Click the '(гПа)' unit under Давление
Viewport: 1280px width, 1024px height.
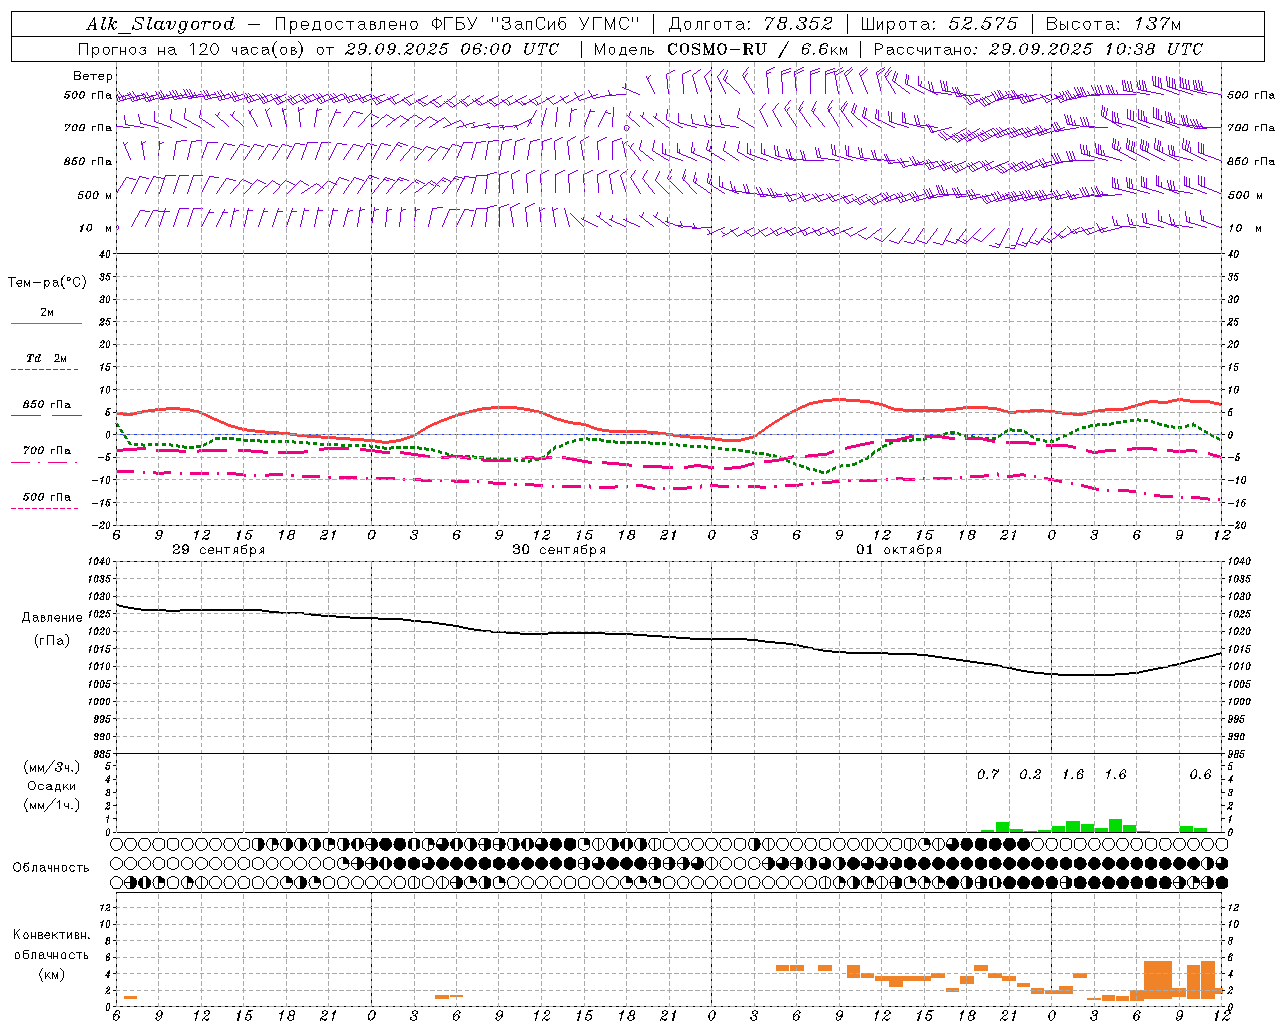[x=51, y=641]
